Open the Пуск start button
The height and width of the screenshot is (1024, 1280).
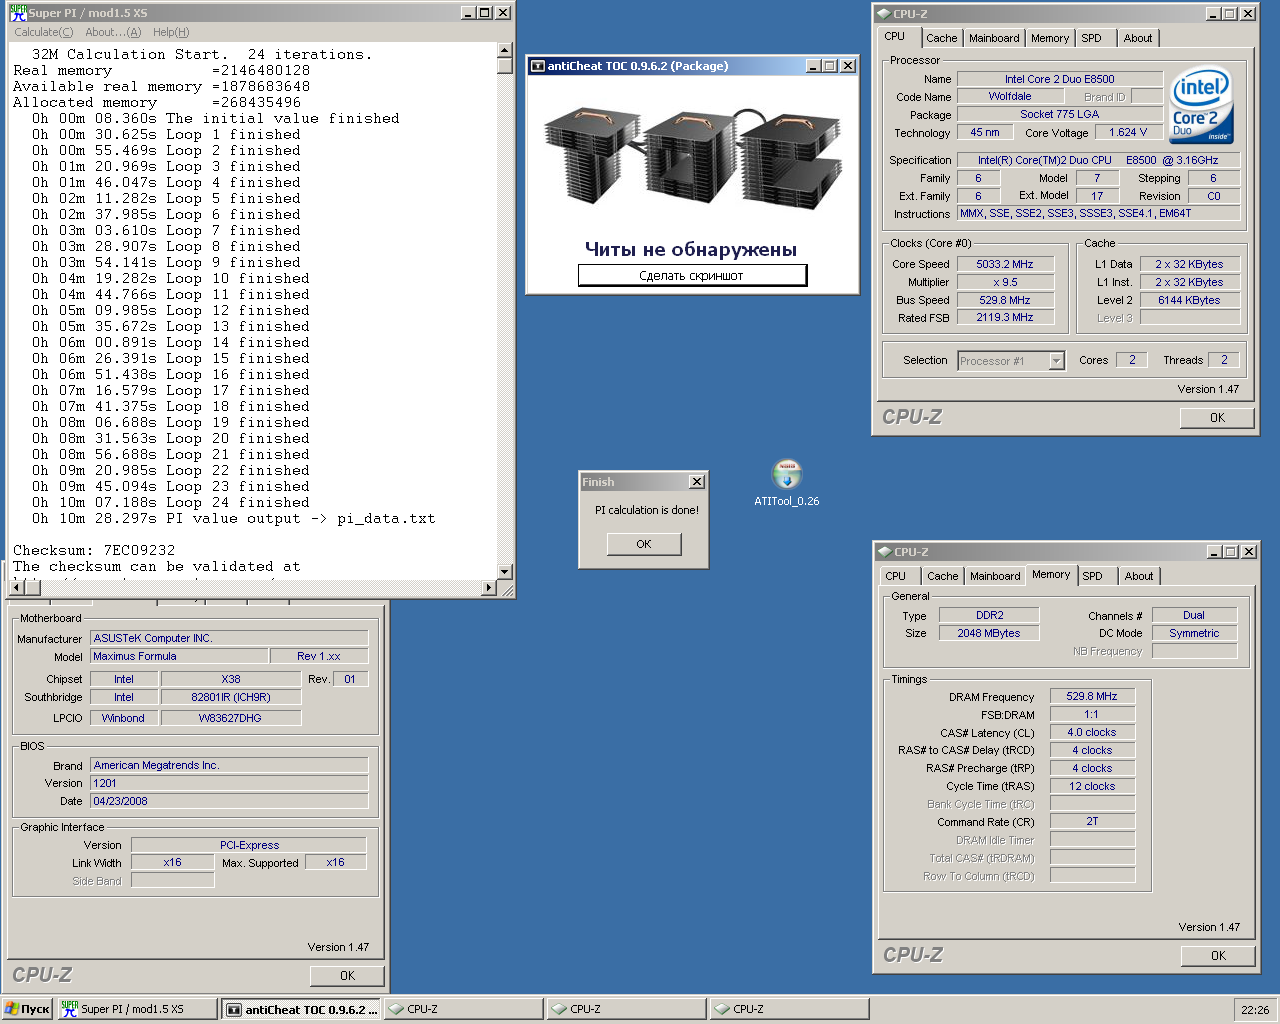27,1009
